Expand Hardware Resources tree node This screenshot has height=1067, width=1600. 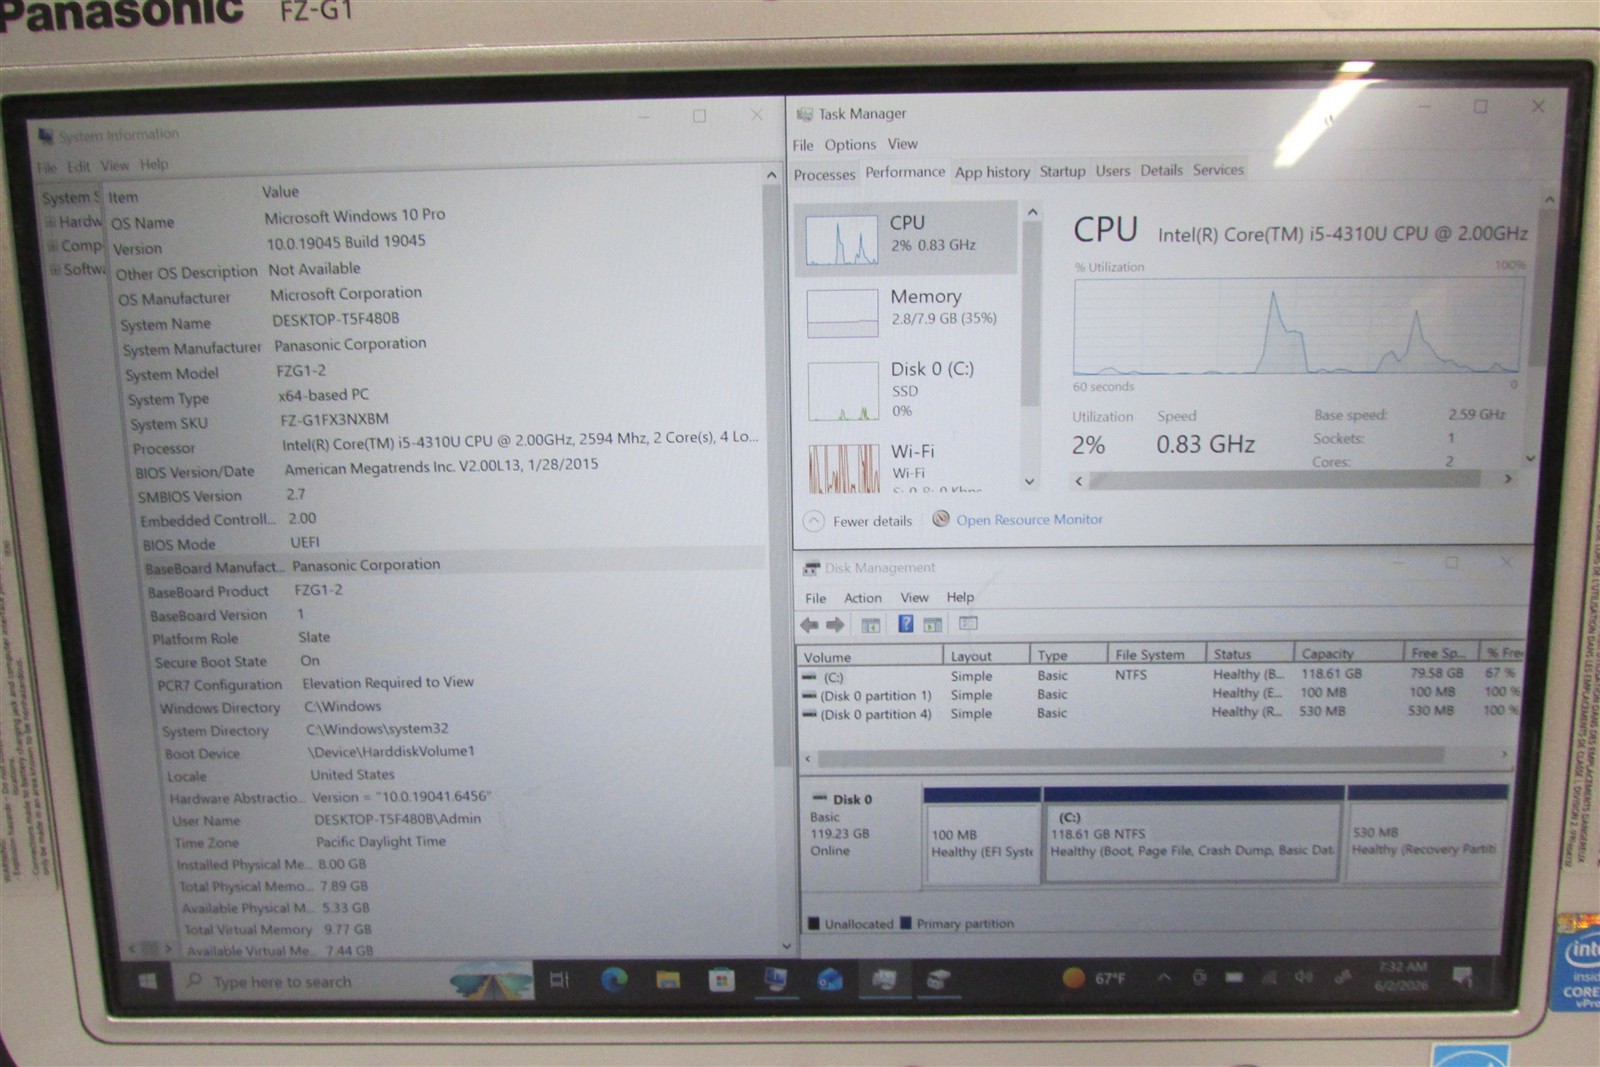[50, 222]
